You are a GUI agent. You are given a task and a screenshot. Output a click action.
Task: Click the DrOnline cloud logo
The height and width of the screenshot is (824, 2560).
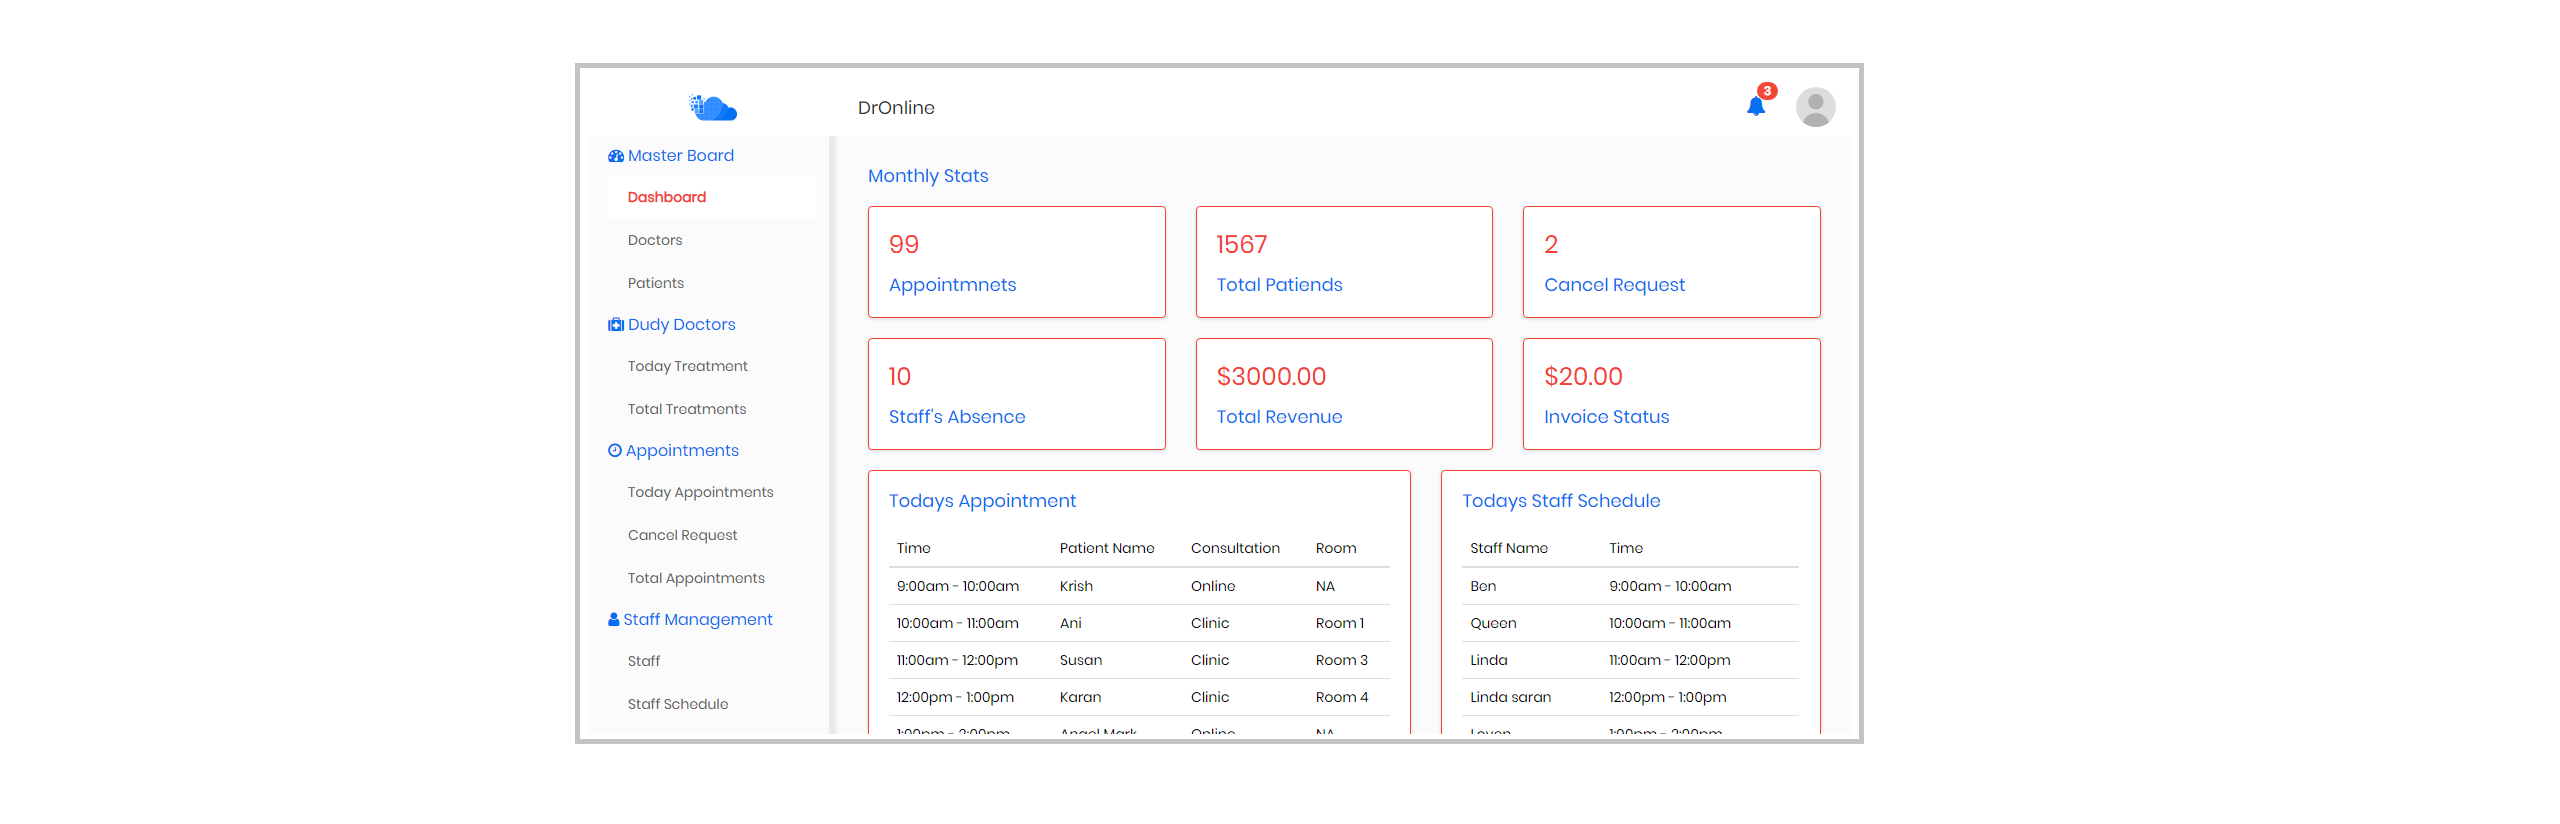(713, 107)
